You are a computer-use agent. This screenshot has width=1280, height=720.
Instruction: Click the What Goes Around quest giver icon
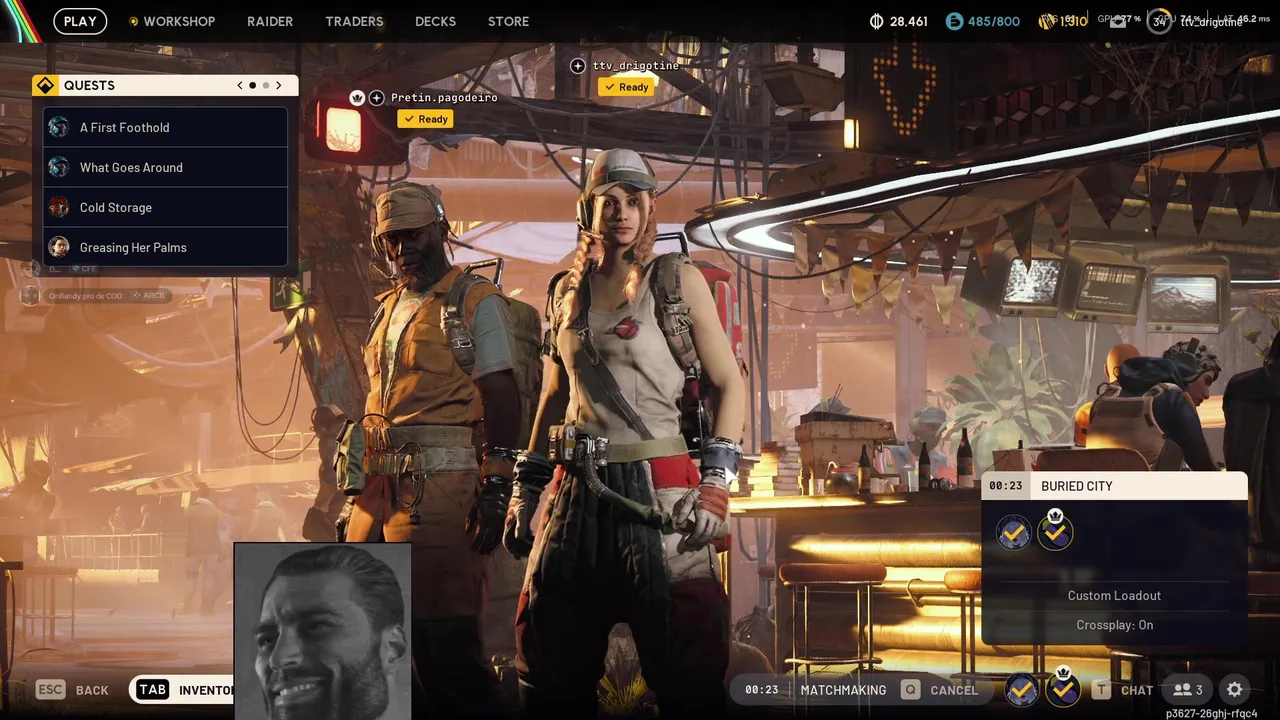(x=59, y=167)
